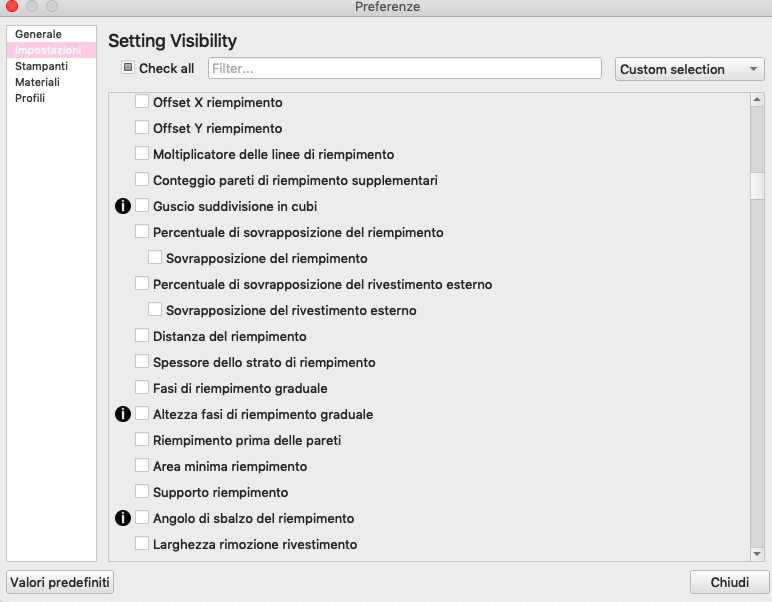Screen dimensions: 772x602
Task: Open the Custom selection dropdown
Action: (689, 69)
